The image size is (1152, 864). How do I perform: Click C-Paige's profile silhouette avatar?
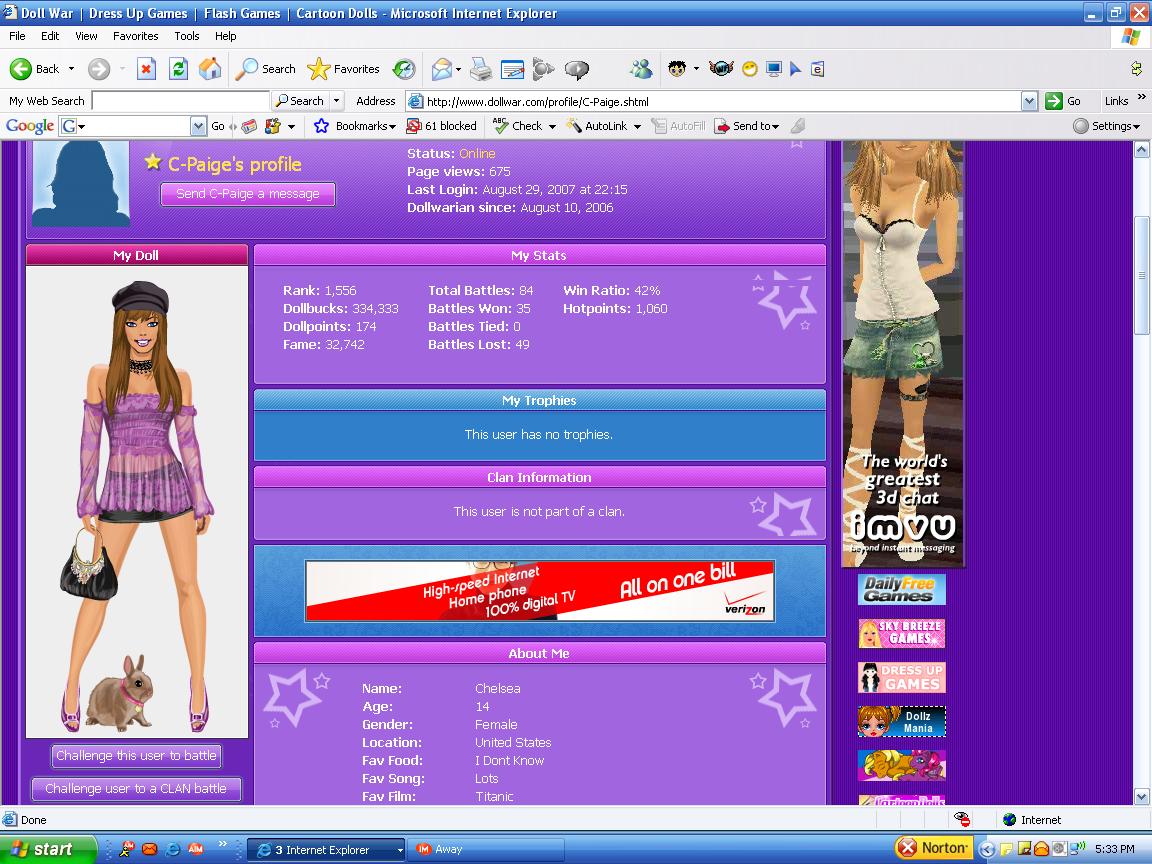tap(81, 184)
